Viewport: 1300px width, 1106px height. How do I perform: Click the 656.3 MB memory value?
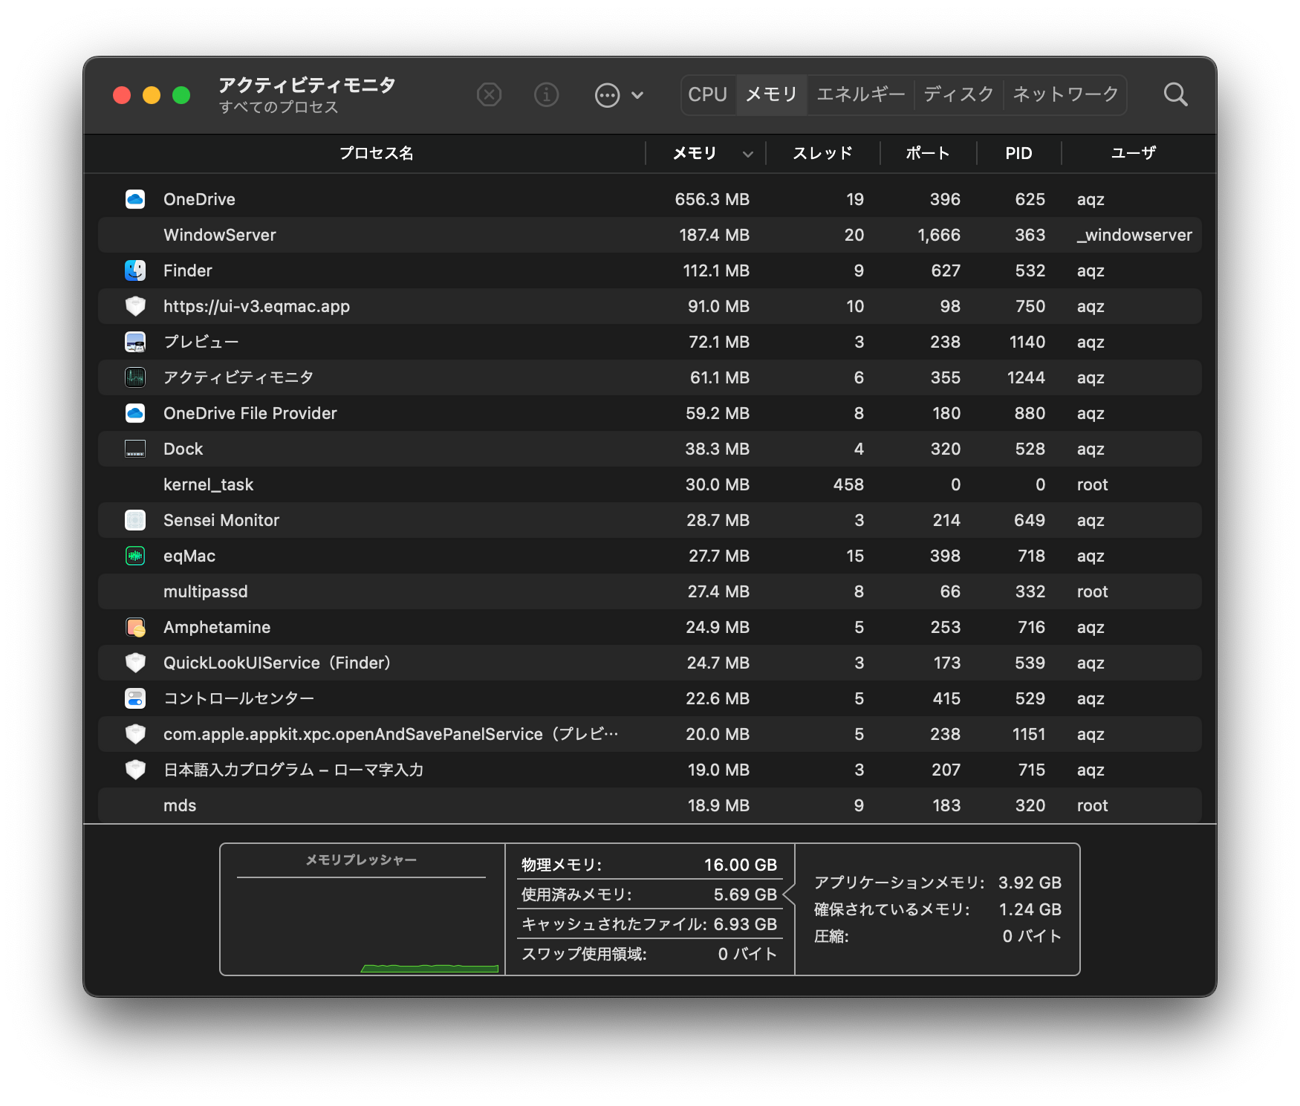(x=712, y=199)
